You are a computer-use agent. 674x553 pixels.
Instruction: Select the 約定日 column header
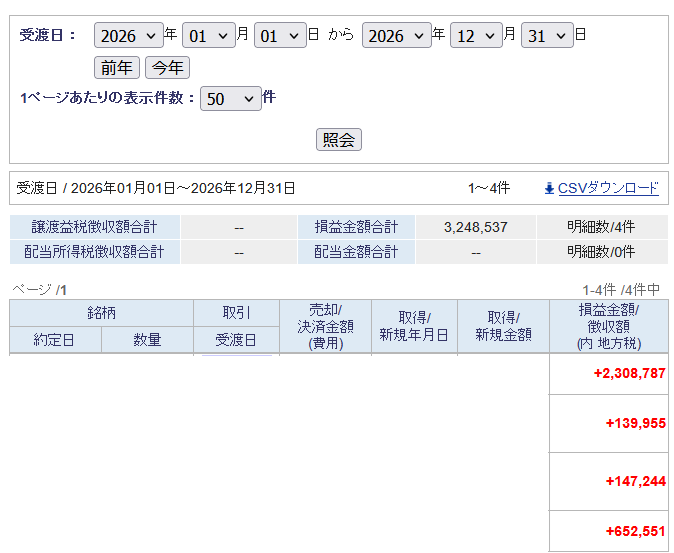pyautogui.click(x=55, y=339)
